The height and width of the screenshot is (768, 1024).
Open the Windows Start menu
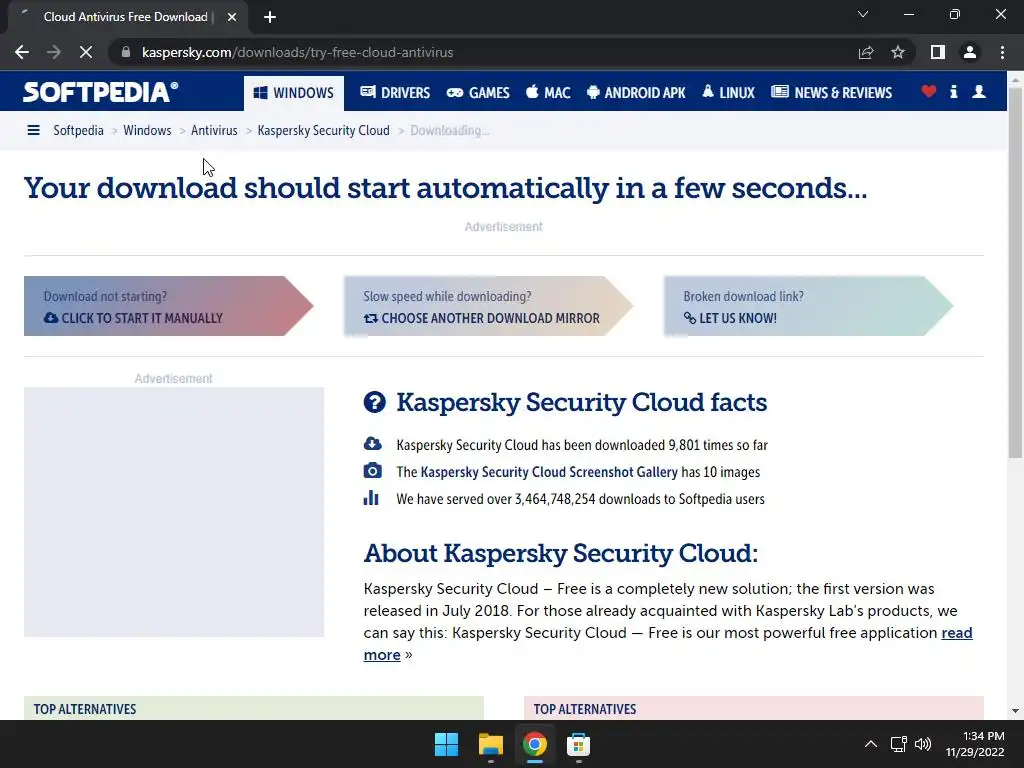(x=447, y=744)
